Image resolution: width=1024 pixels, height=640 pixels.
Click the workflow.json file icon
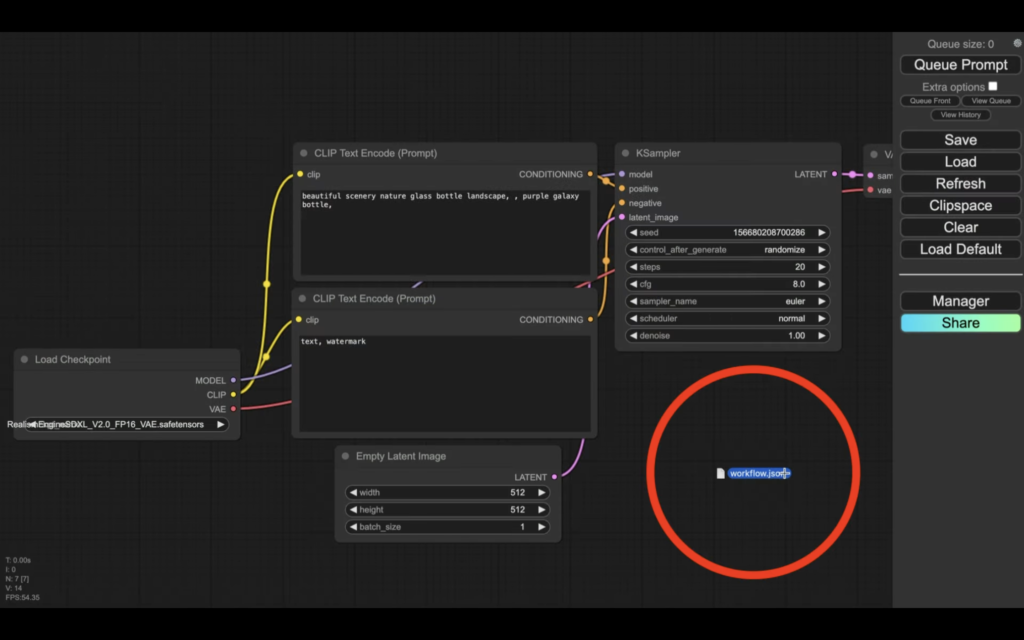720,473
